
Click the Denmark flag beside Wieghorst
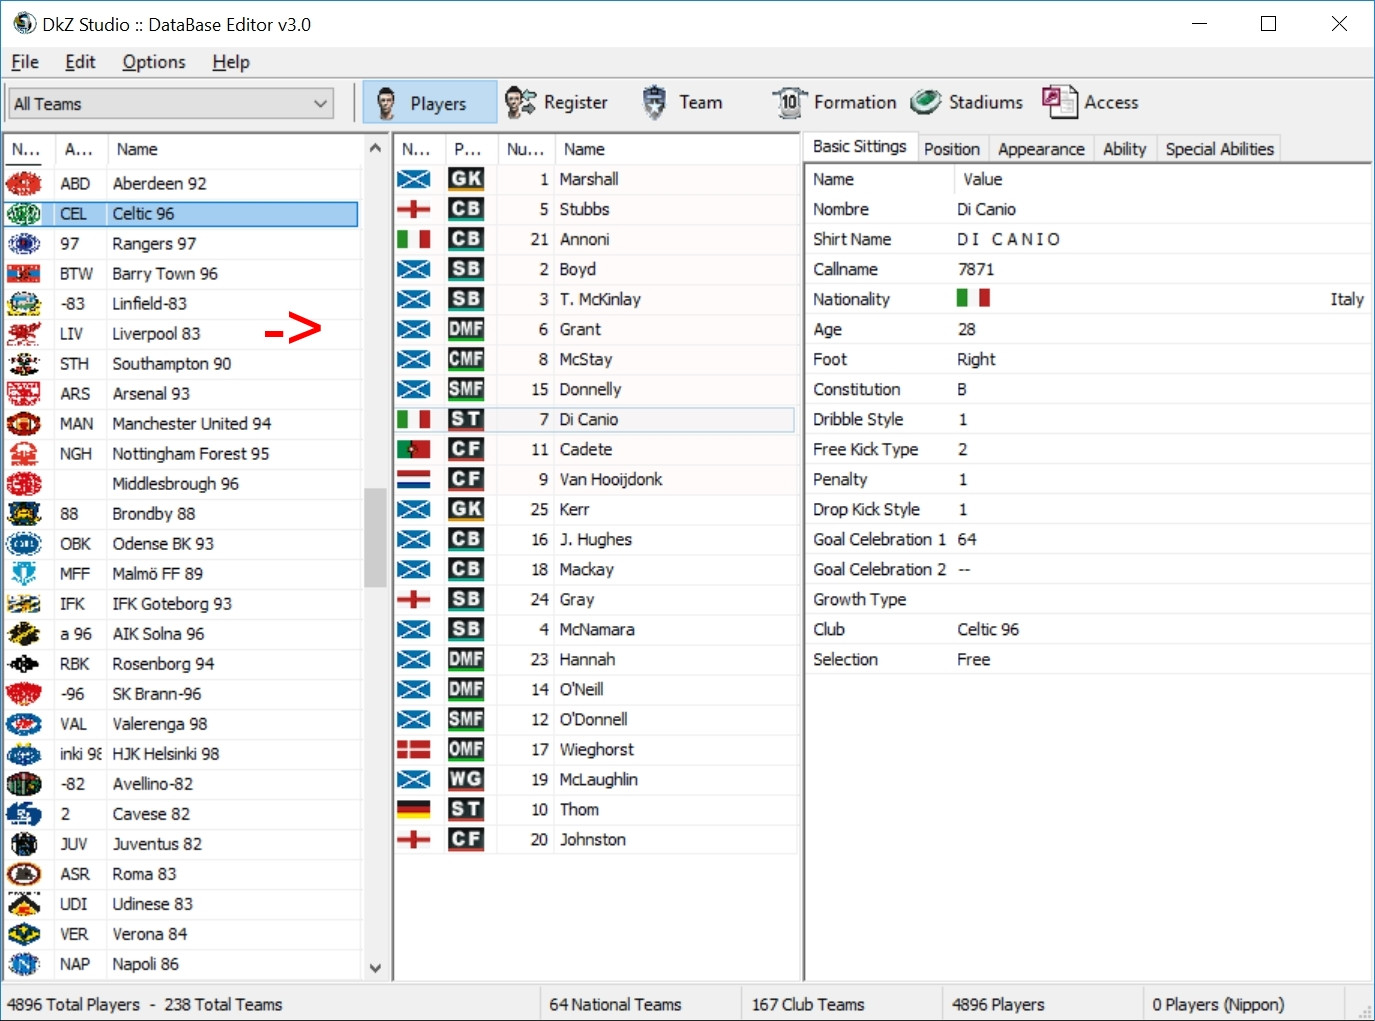(x=414, y=750)
